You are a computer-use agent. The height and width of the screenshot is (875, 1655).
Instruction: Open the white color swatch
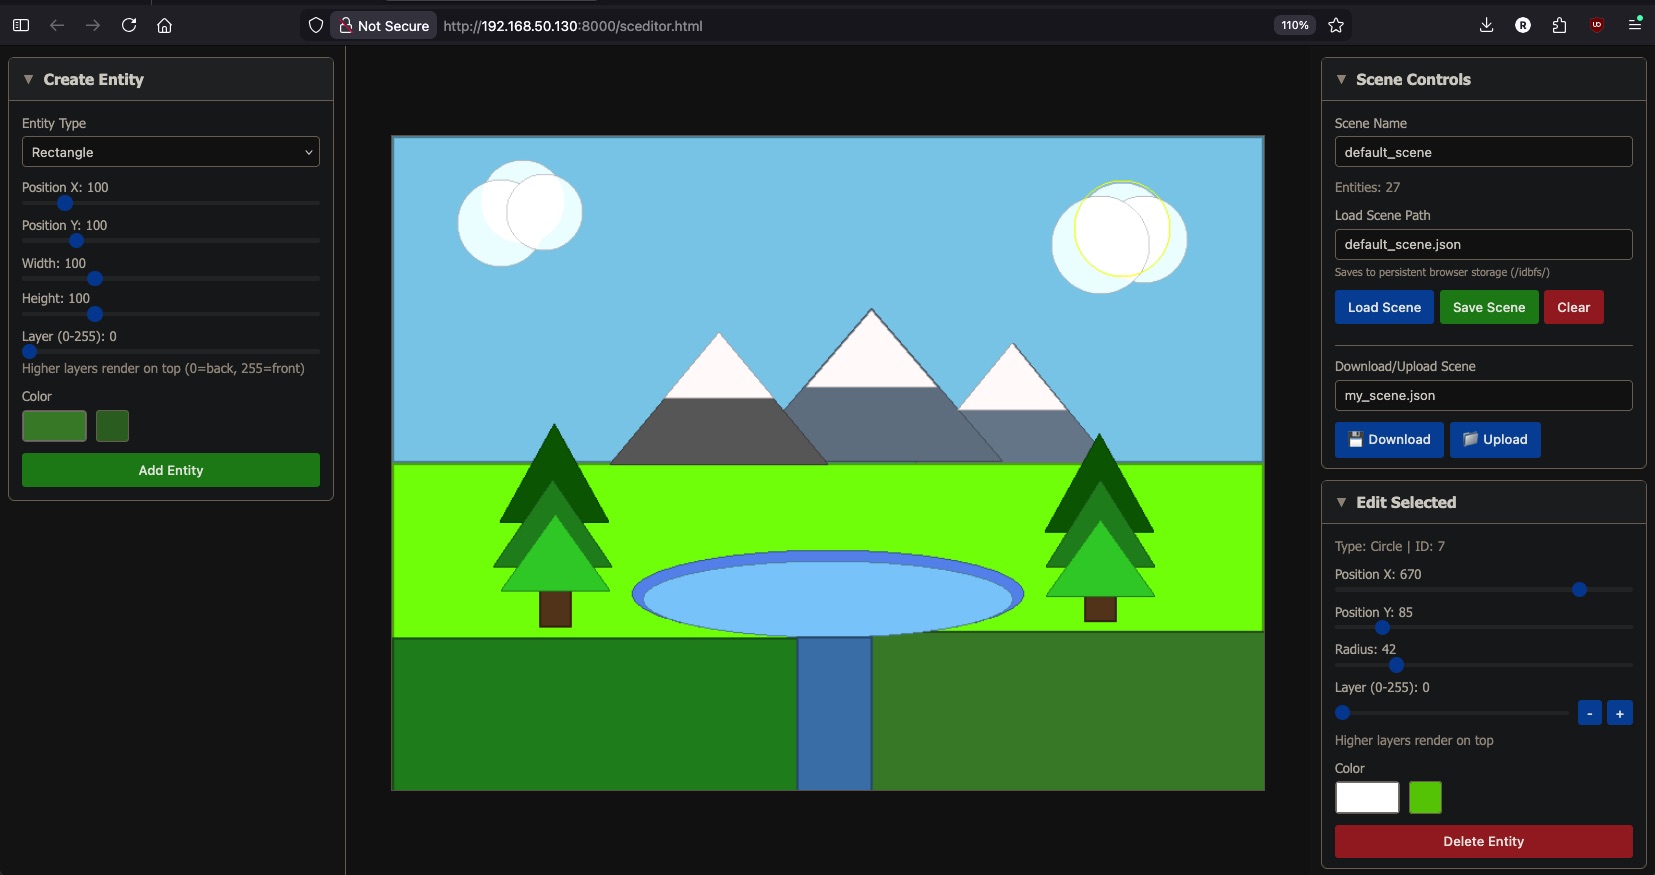pyautogui.click(x=1367, y=798)
